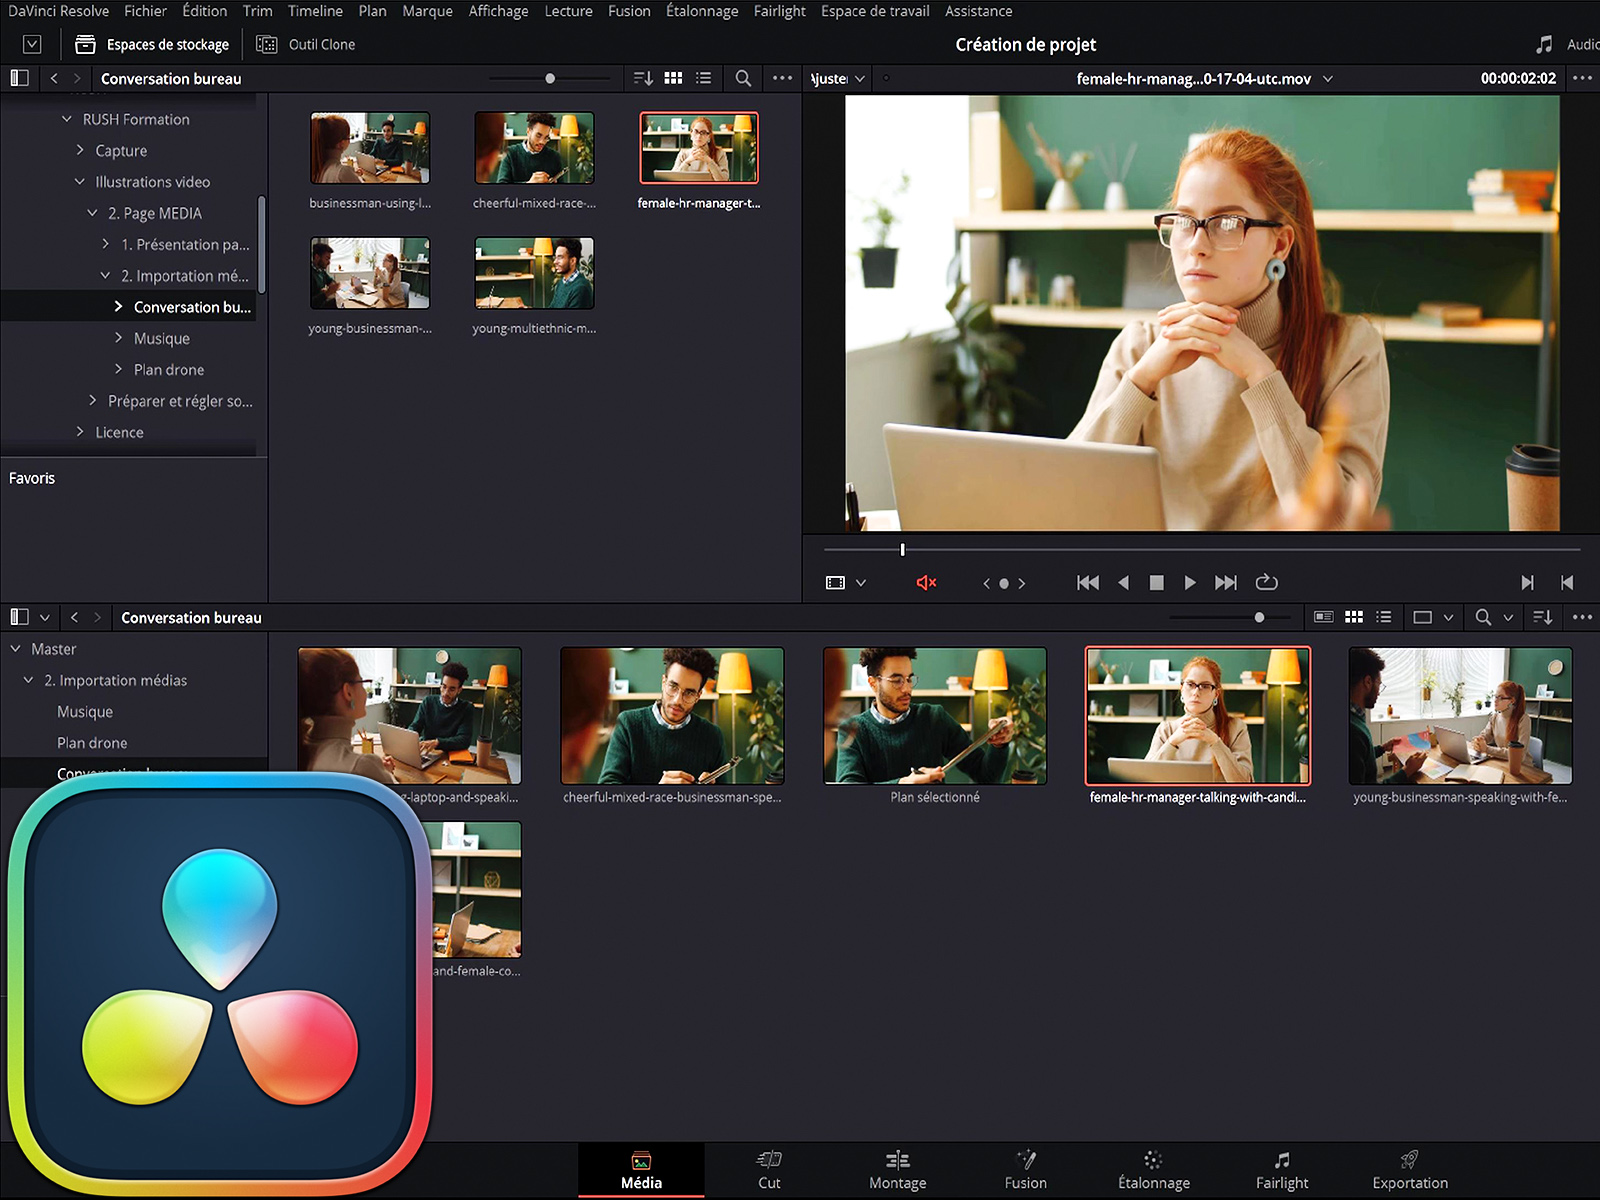Open the clip name dropdown in viewer
This screenshot has height=1200, width=1600.
1328,79
